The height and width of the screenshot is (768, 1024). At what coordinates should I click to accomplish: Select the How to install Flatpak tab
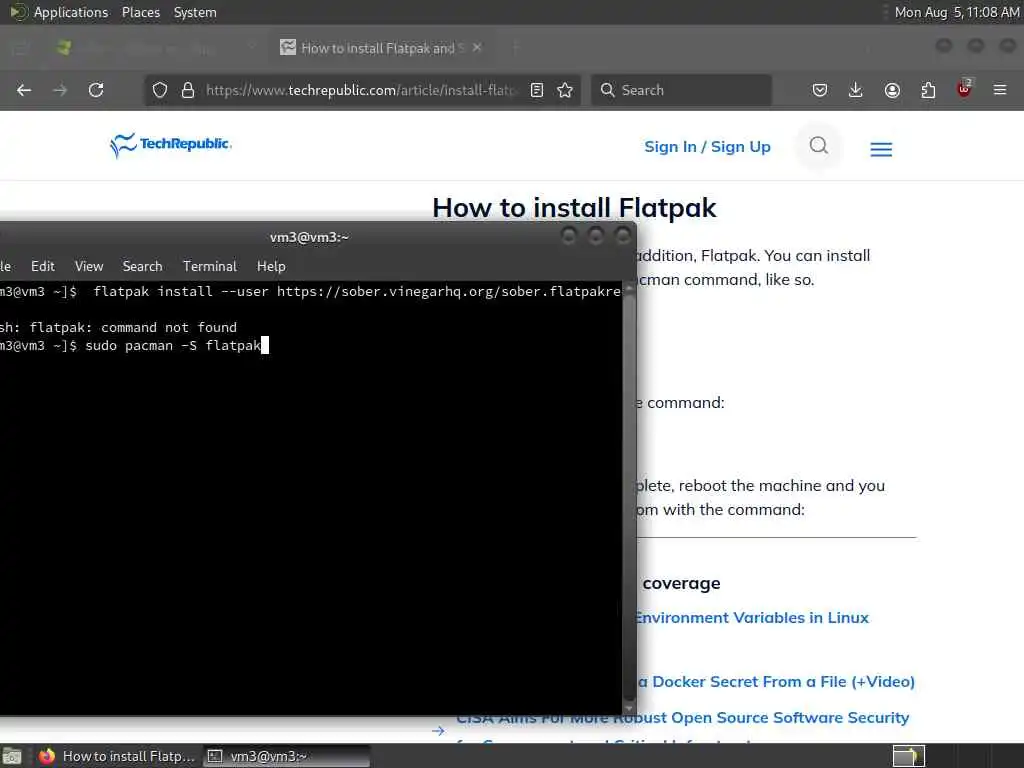[382, 48]
